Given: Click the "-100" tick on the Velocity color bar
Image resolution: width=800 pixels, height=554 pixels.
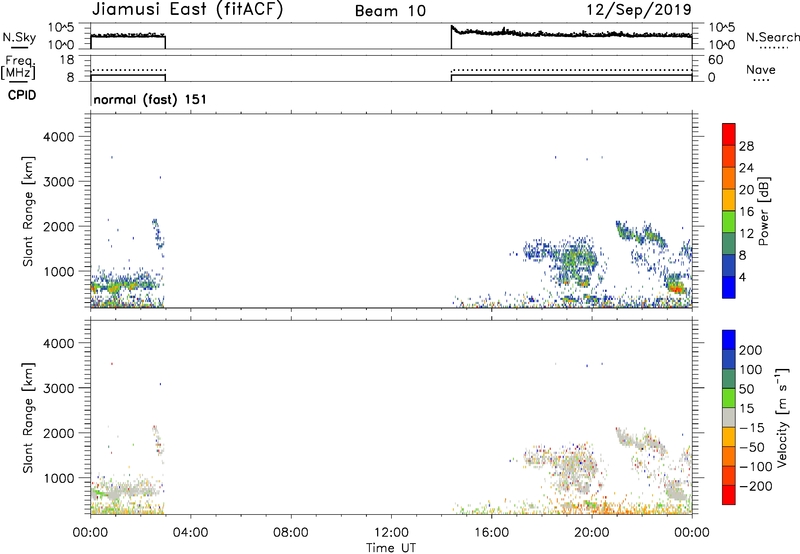Looking at the screenshot, I should point(756,467).
